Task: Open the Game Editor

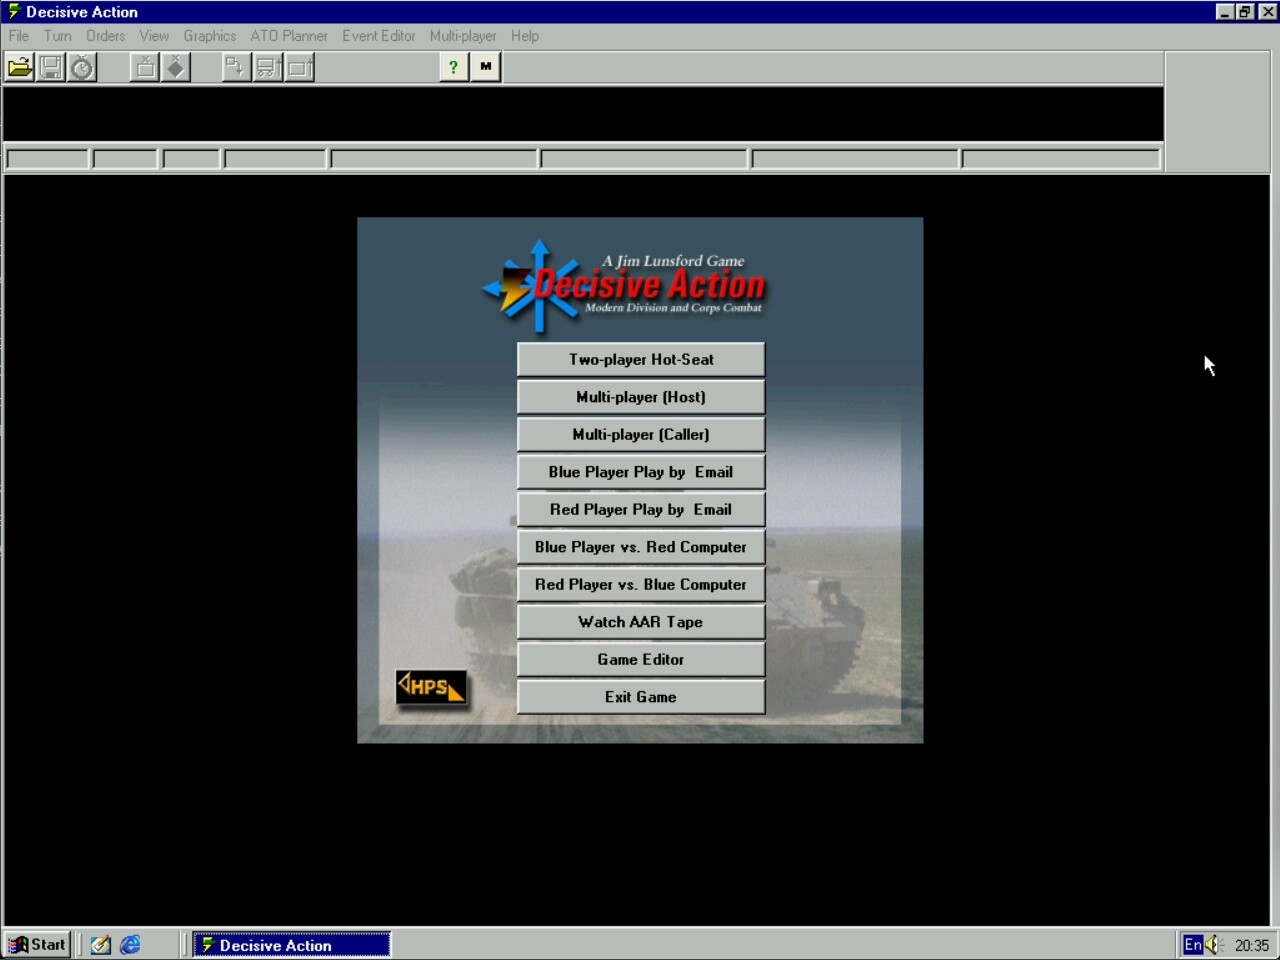Action: pyautogui.click(x=641, y=660)
